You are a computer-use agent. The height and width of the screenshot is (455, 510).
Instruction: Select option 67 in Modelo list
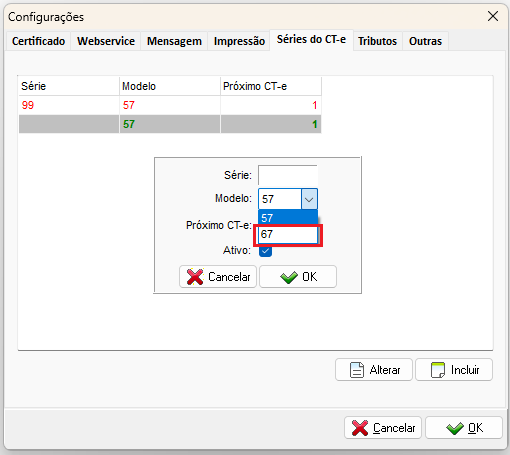point(288,235)
